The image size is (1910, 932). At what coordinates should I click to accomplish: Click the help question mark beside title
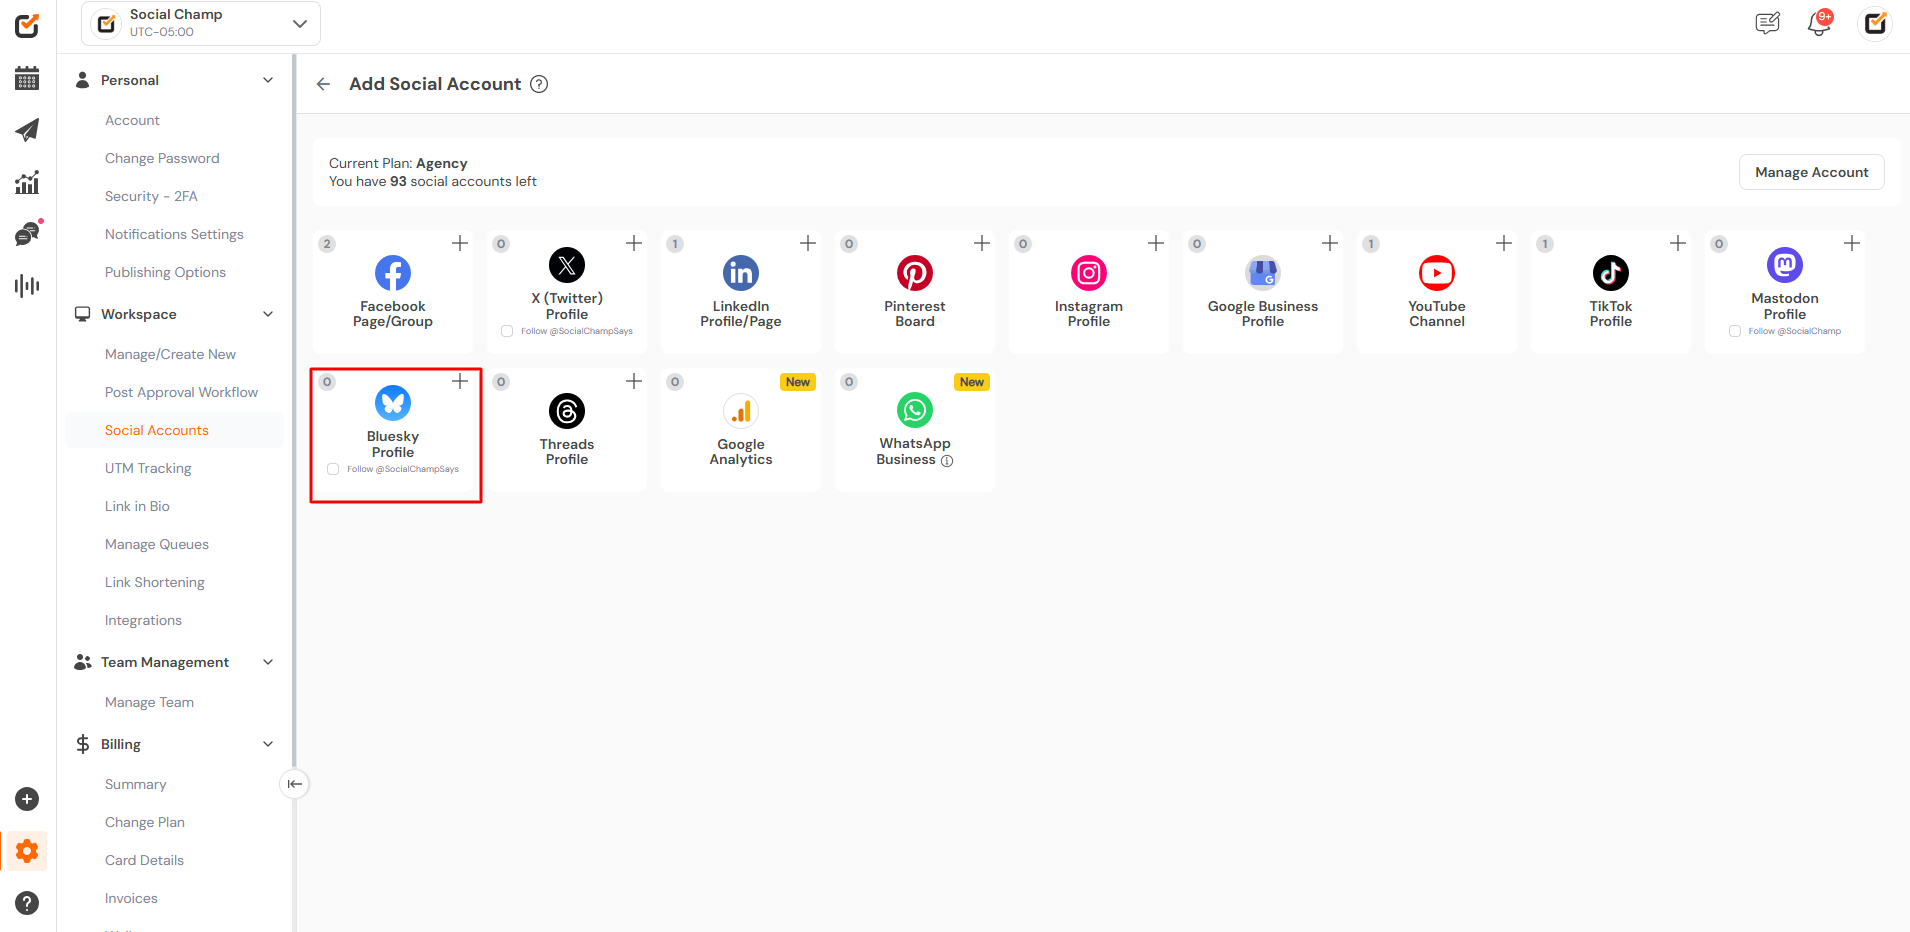pos(539,84)
